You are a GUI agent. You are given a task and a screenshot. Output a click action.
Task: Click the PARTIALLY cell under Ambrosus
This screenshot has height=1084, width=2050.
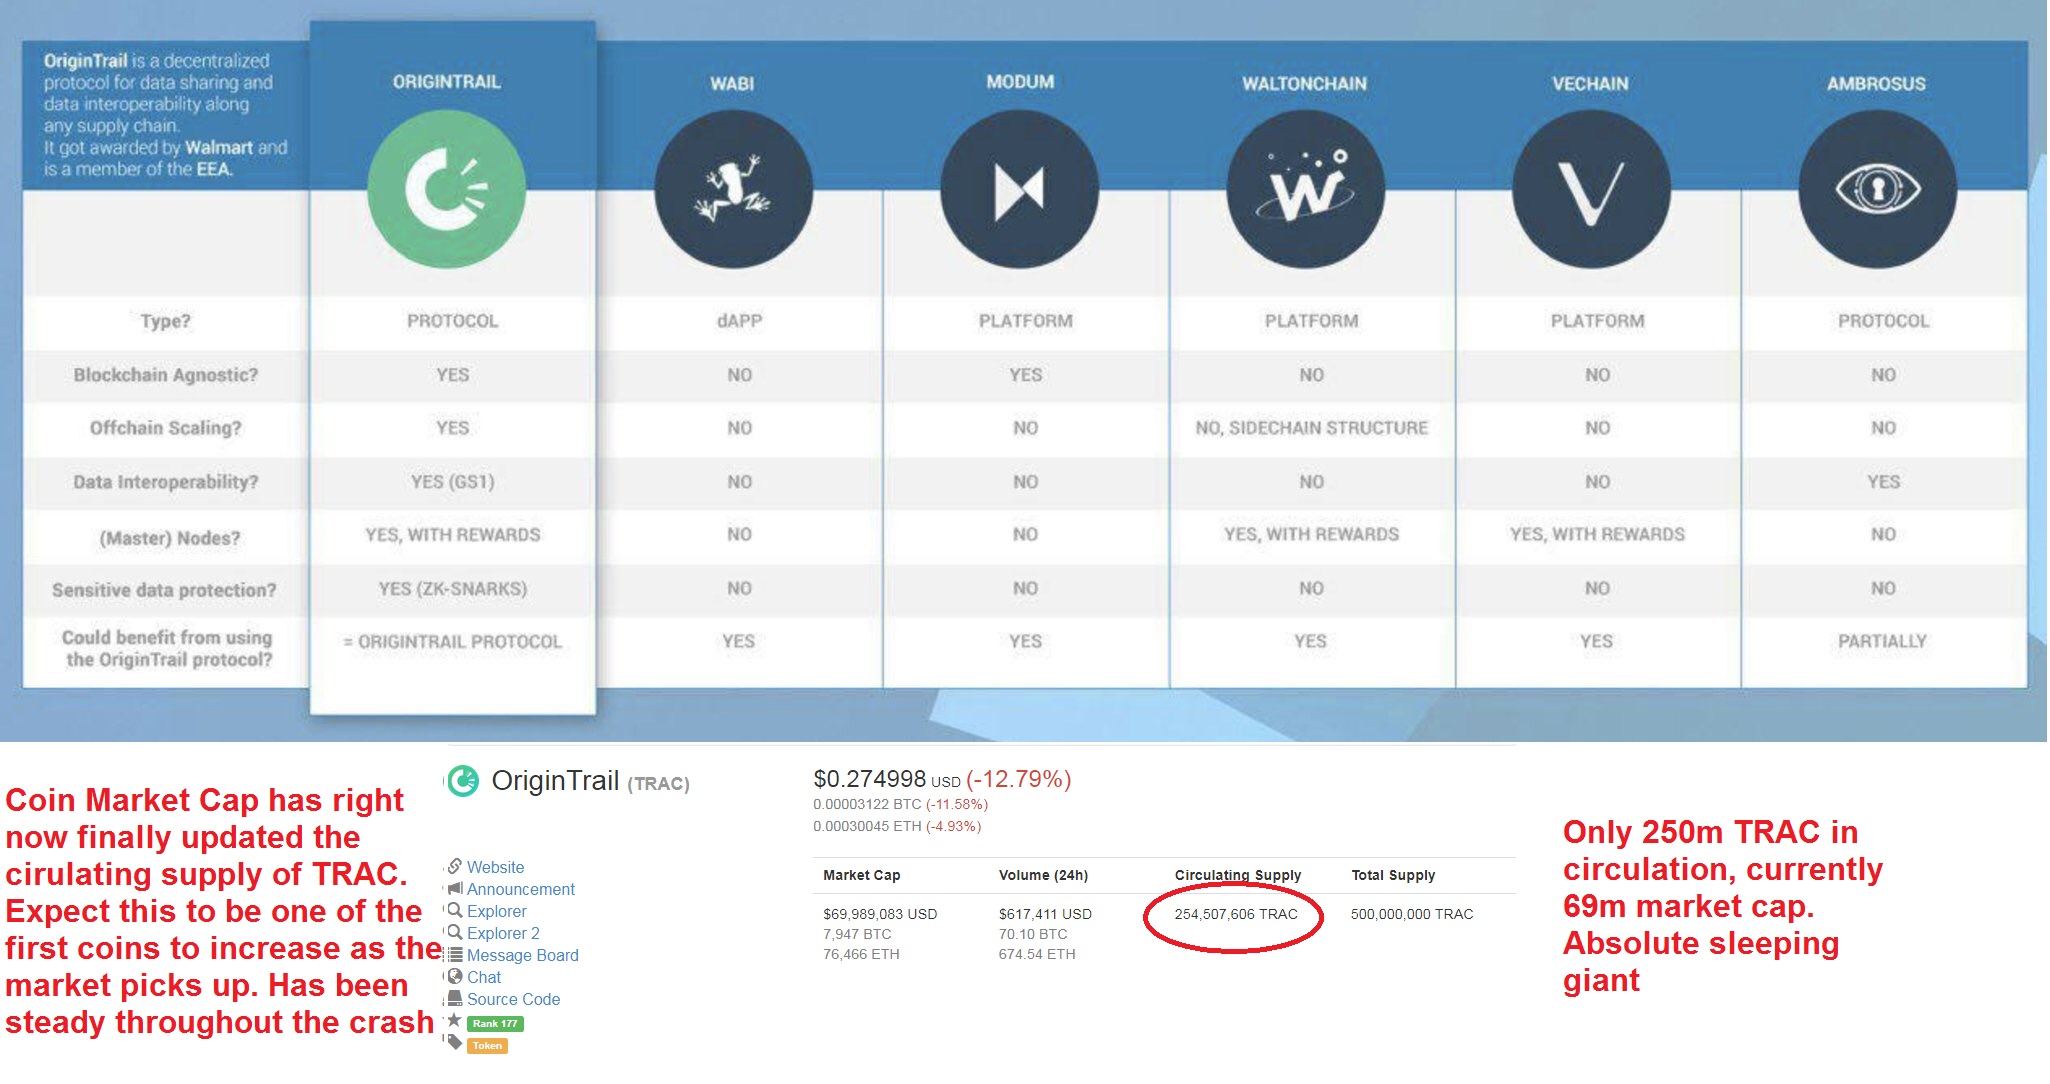(1882, 641)
